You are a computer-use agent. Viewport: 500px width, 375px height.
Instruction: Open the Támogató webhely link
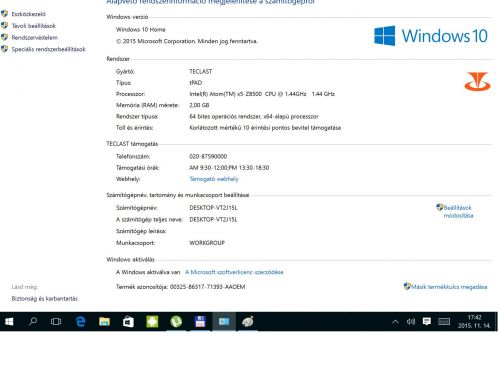tap(214, 179)
